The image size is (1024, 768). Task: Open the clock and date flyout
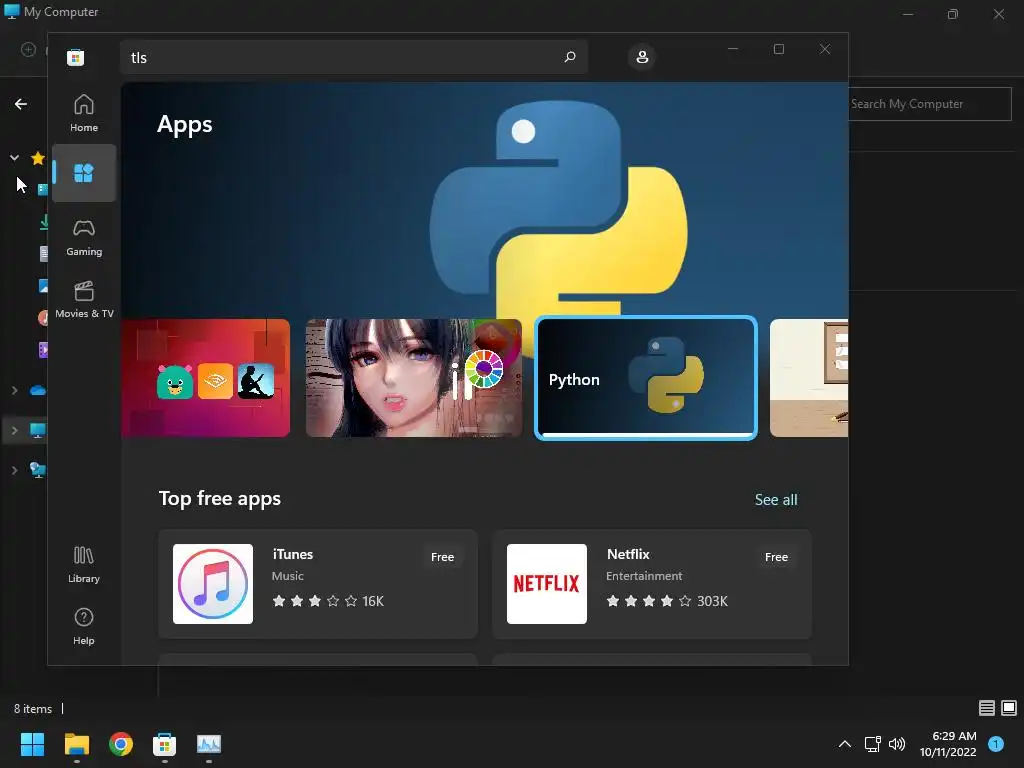point(948,744)
